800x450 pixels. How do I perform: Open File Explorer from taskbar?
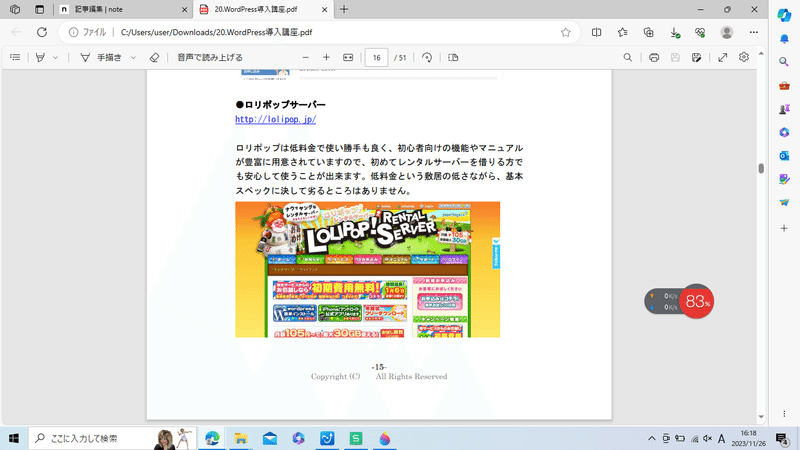pos(241,438)
